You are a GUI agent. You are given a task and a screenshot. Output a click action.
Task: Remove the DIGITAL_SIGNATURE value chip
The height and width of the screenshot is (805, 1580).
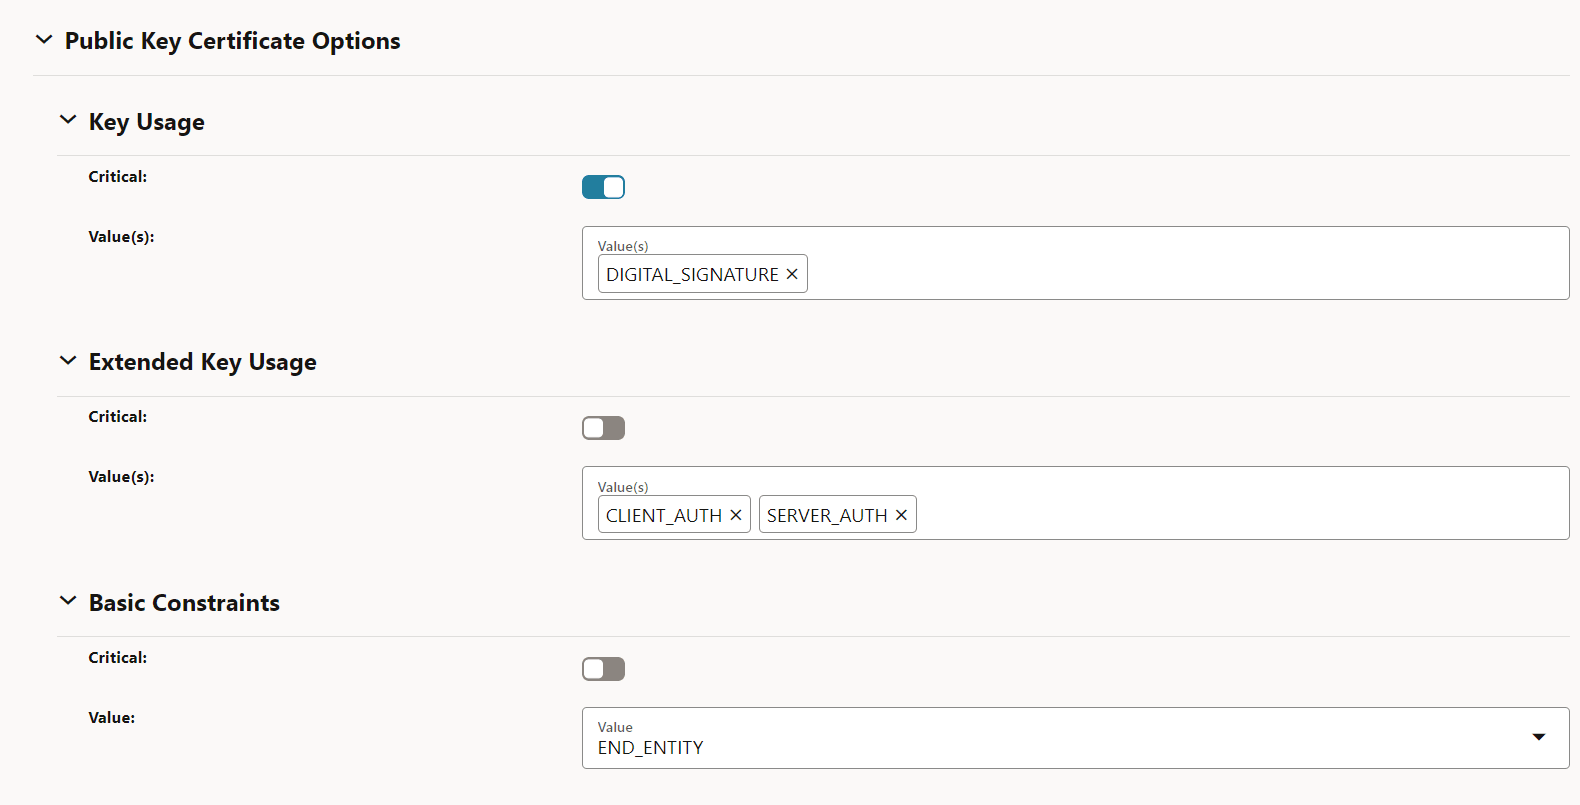(791, 273)
